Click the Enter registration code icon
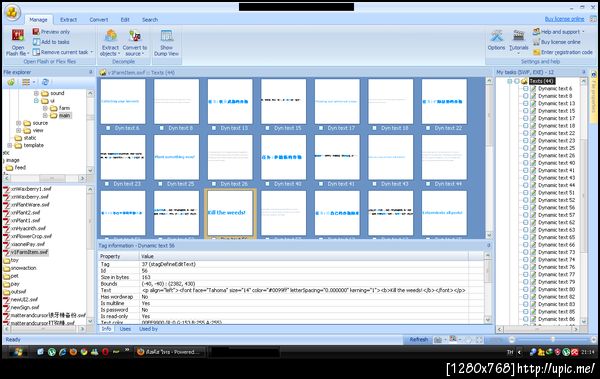Viewport: 600px width, 379px height. pyautogui.click(x=536, y=52)
